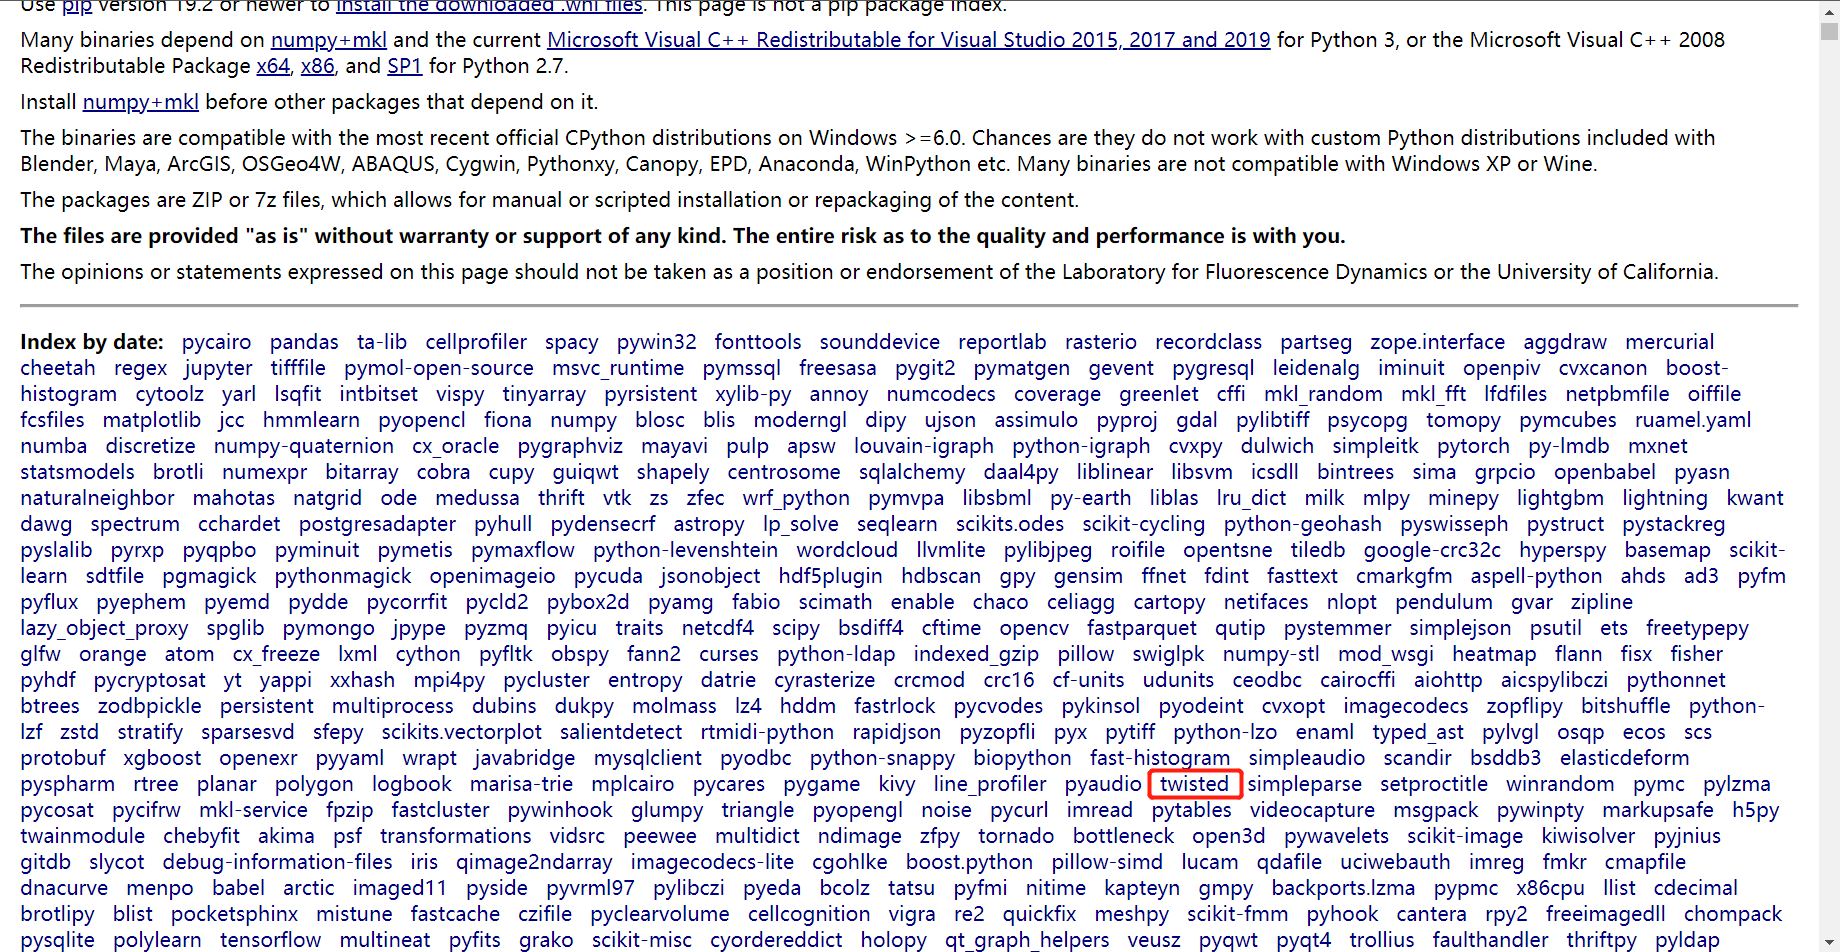The image size is (1840, 952).
Task: Open the x86 redistributable package link
Action: click(317, 66)
